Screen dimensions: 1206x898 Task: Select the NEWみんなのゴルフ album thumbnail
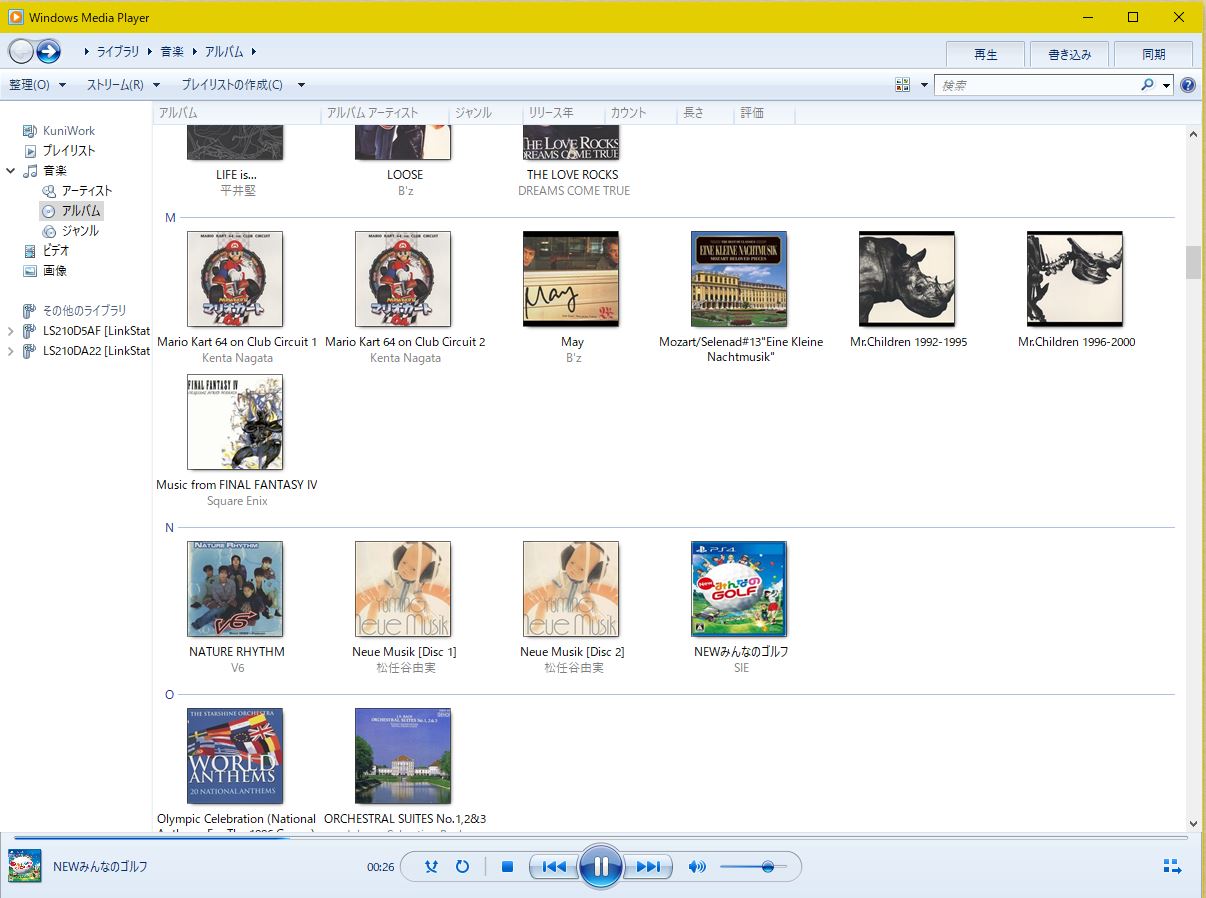coord(738,589)
